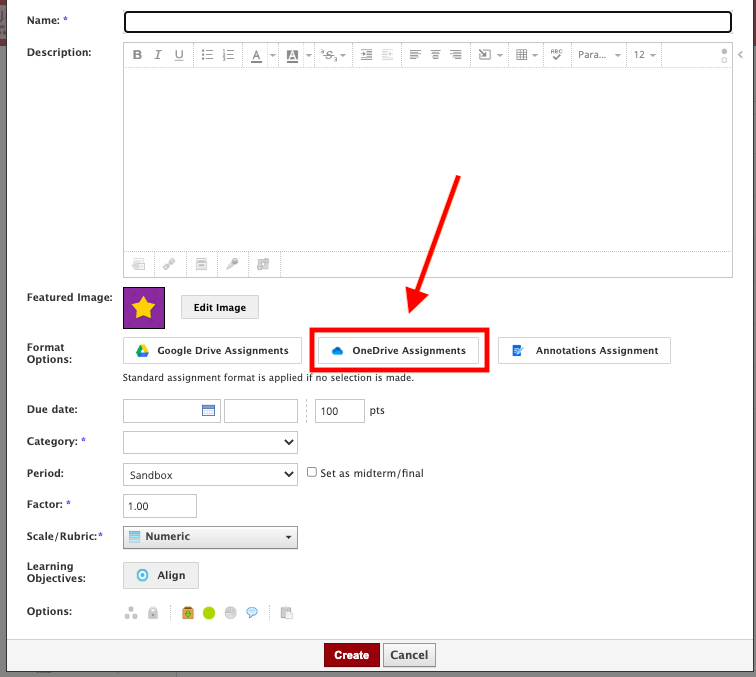Click the due time field
The image size is (756, 677).
[261, 411]
